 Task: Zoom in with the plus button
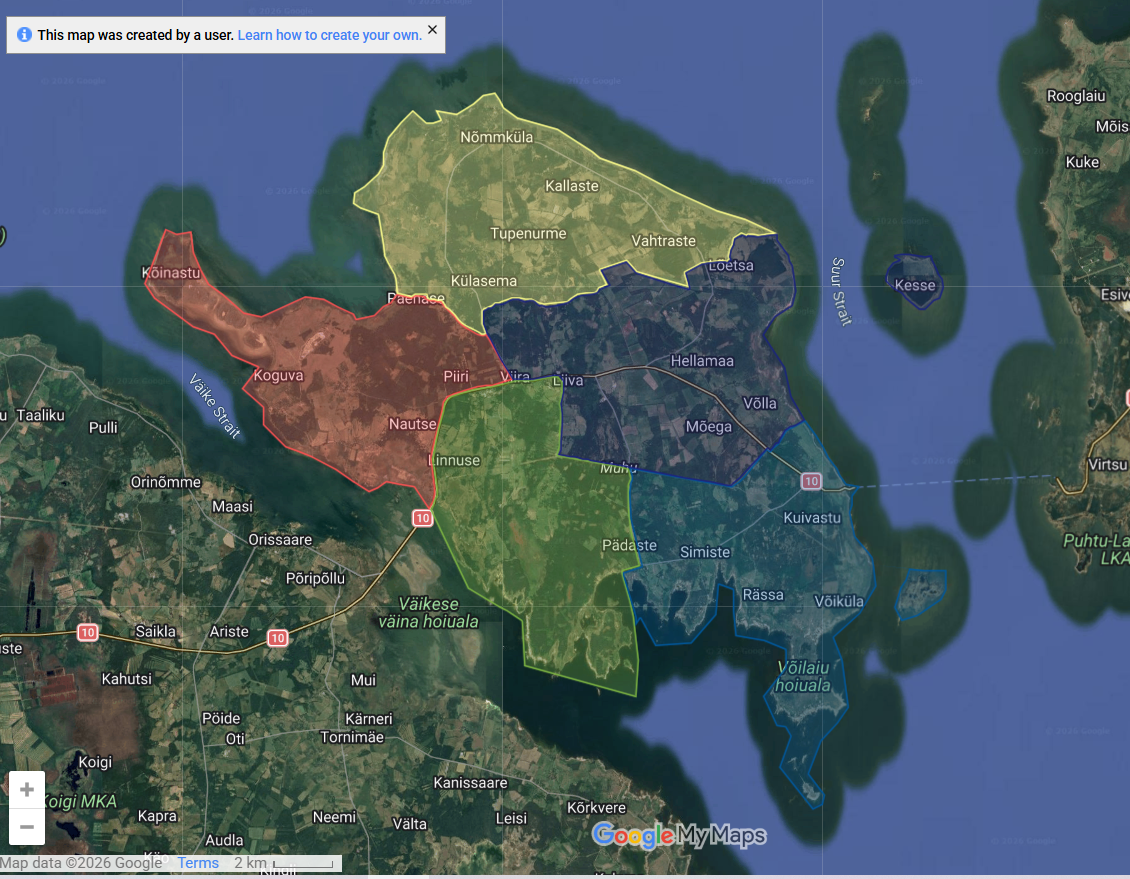pos(27,790)
